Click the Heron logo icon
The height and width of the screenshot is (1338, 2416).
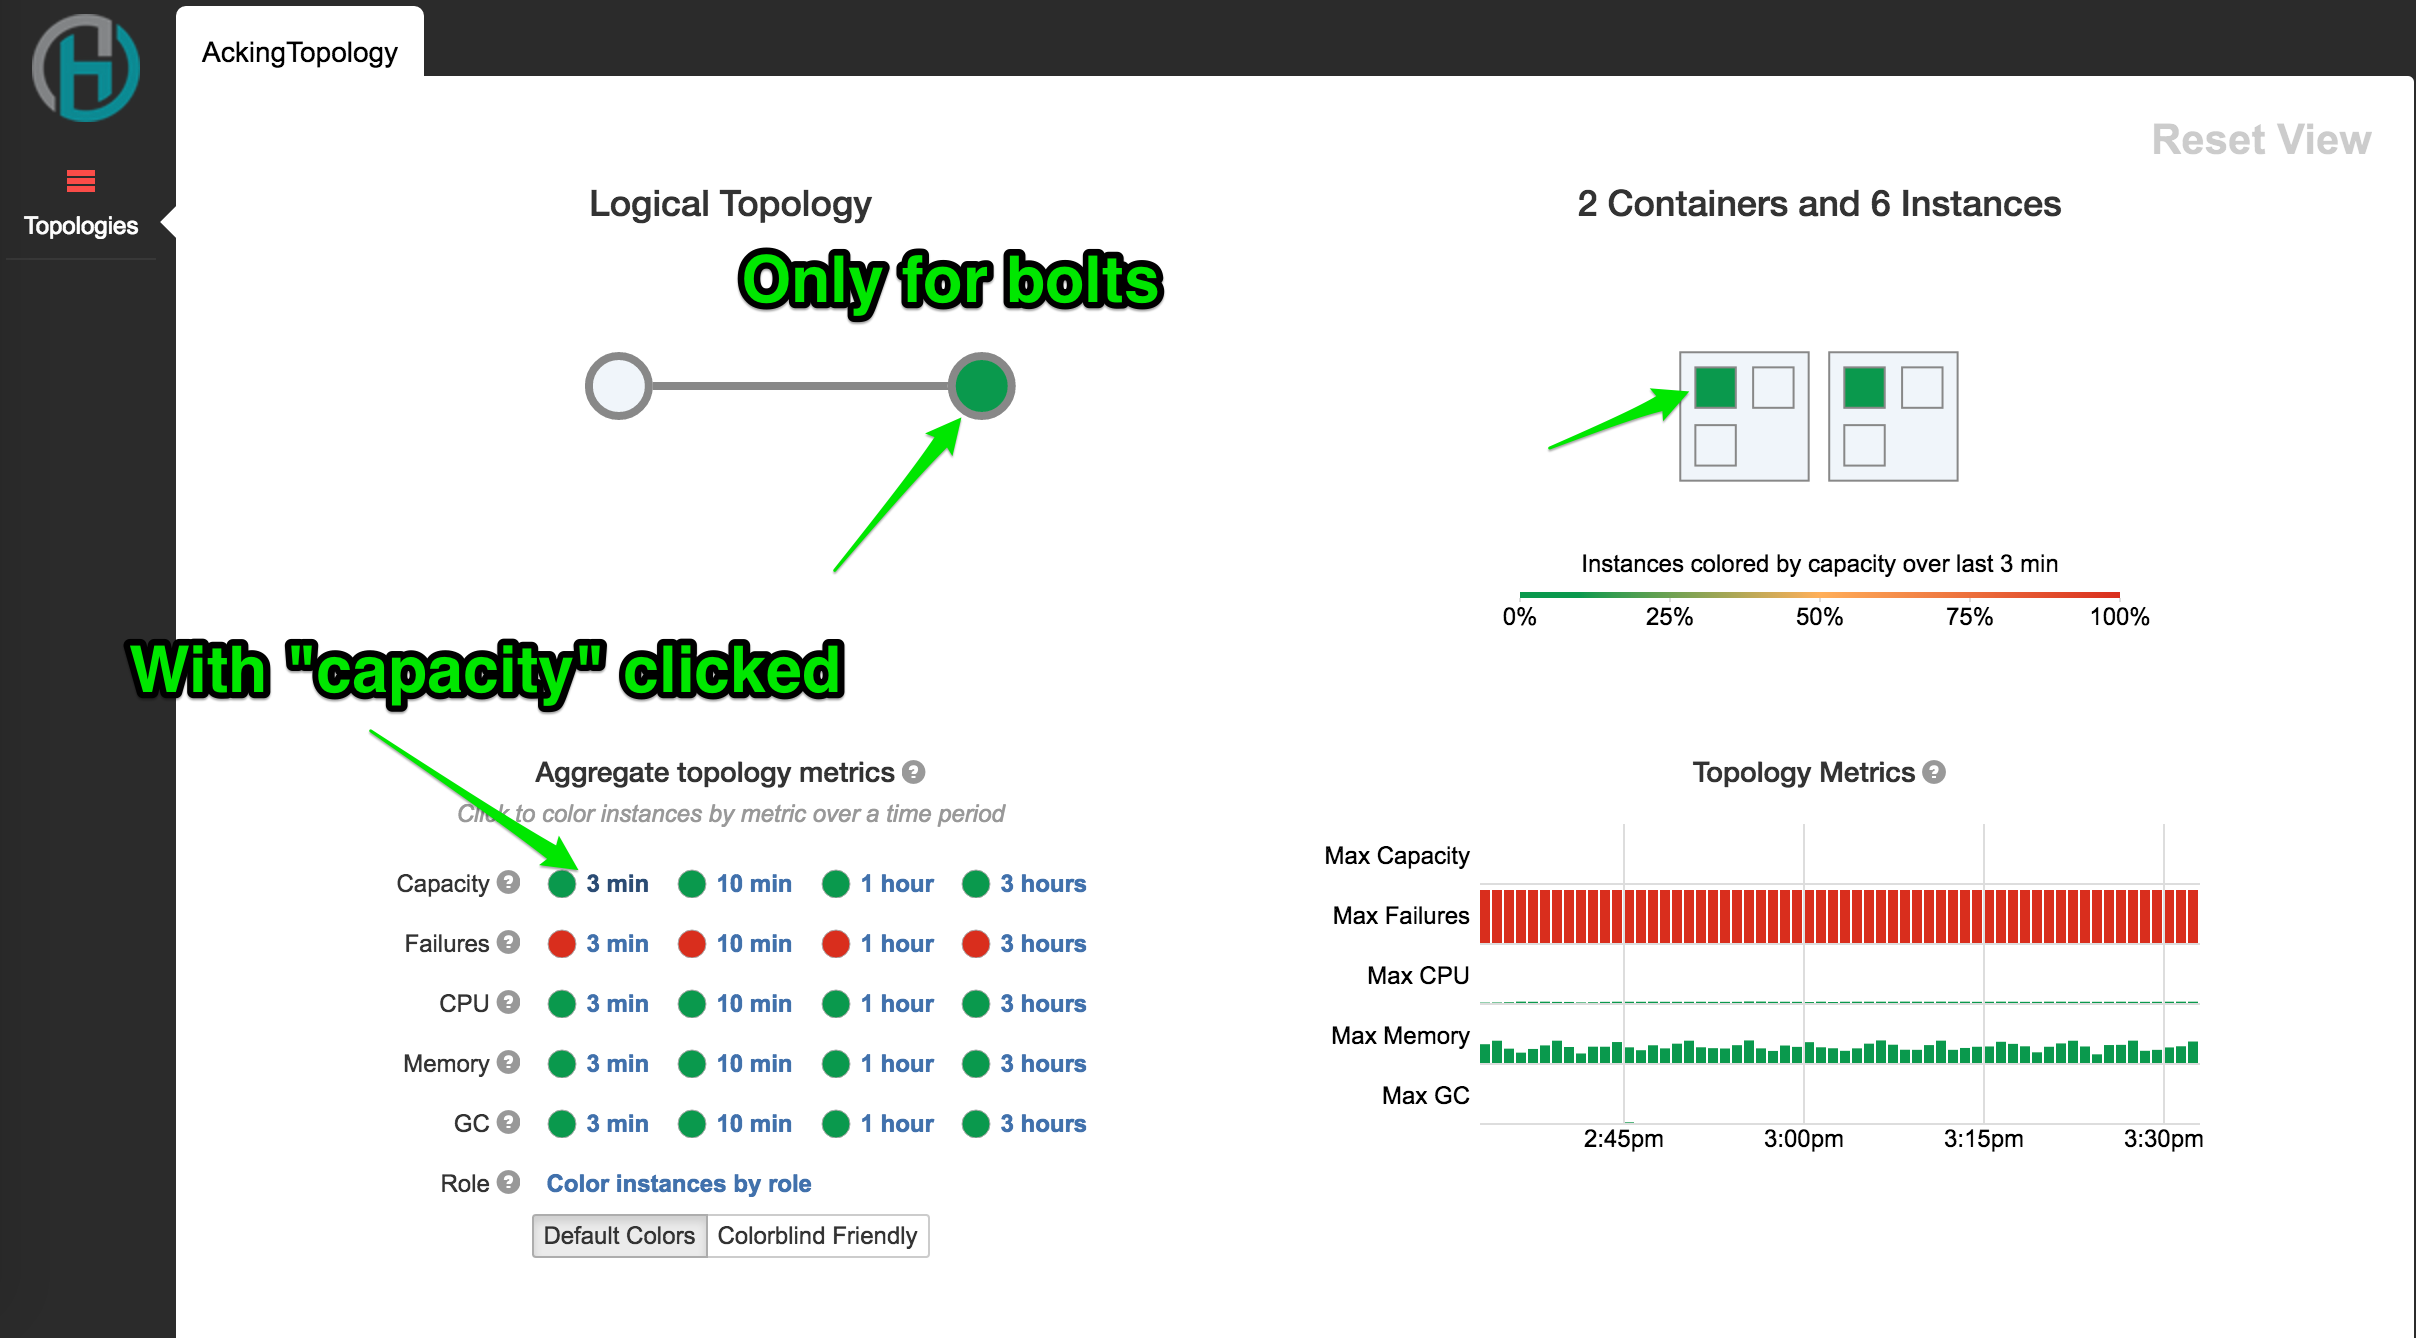[86, 68]
